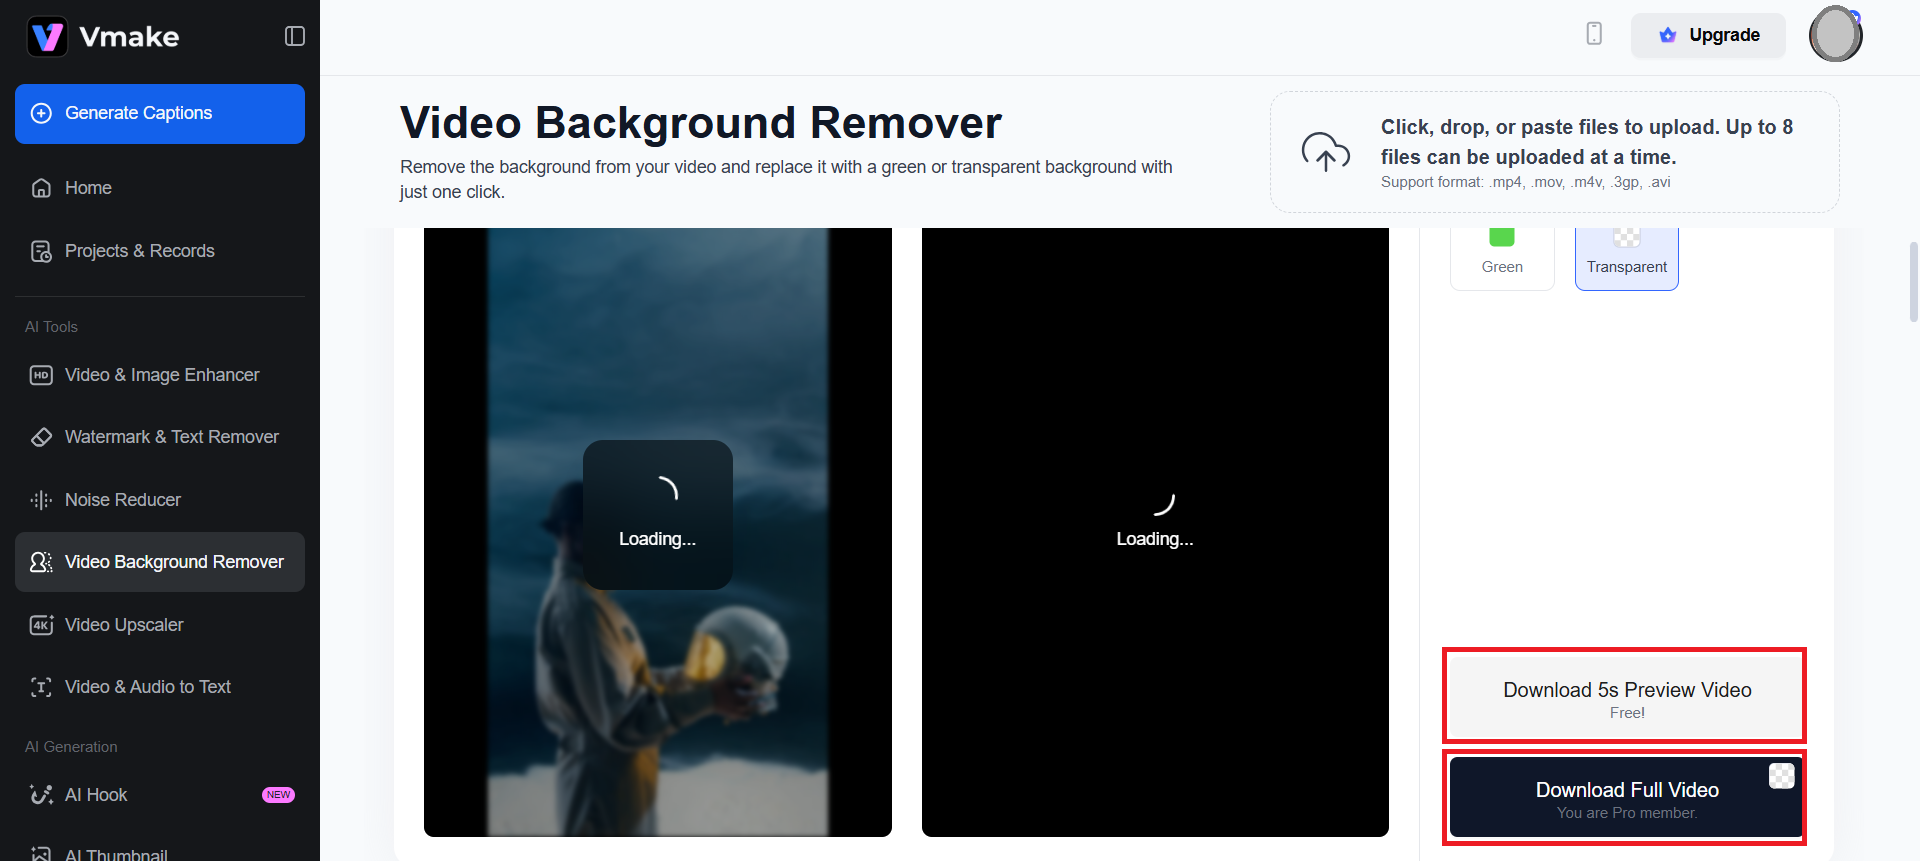Click the Vmake logo icon

47,37
